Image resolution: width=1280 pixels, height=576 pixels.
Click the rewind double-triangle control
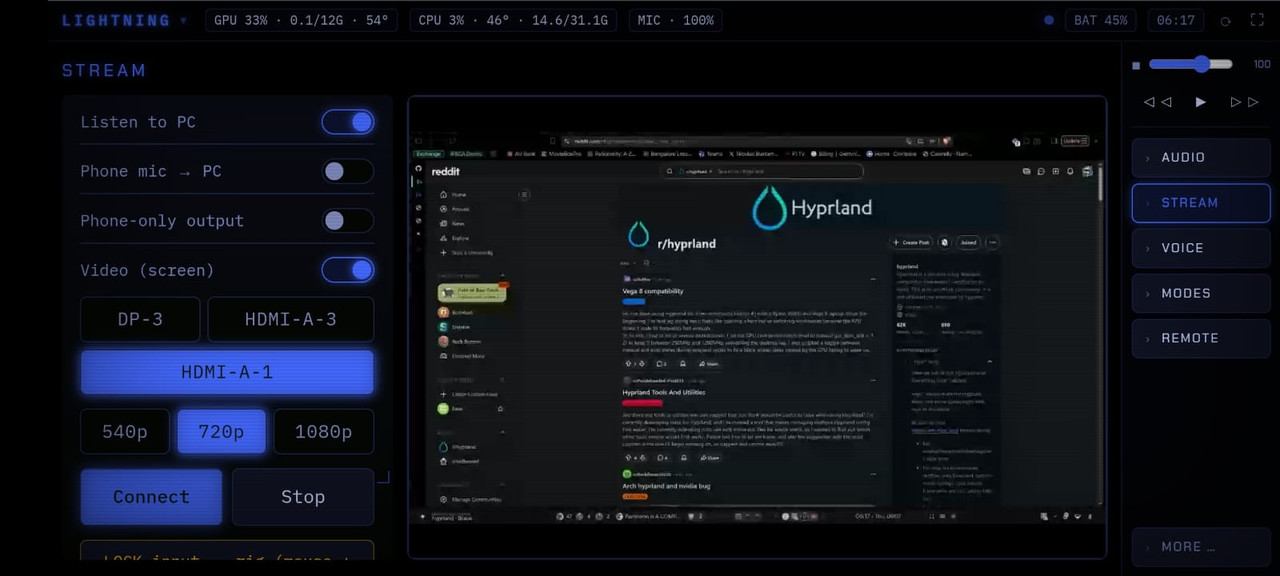click(1157, 102)
